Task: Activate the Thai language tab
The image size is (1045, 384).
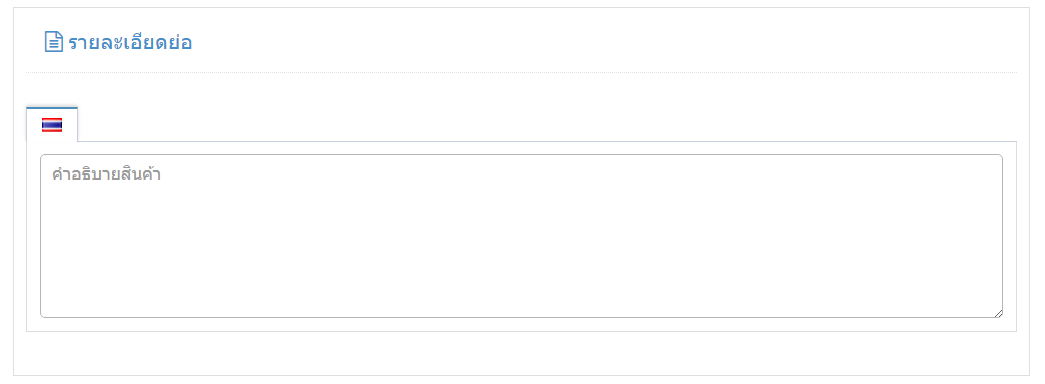Action: coord(52,125)
